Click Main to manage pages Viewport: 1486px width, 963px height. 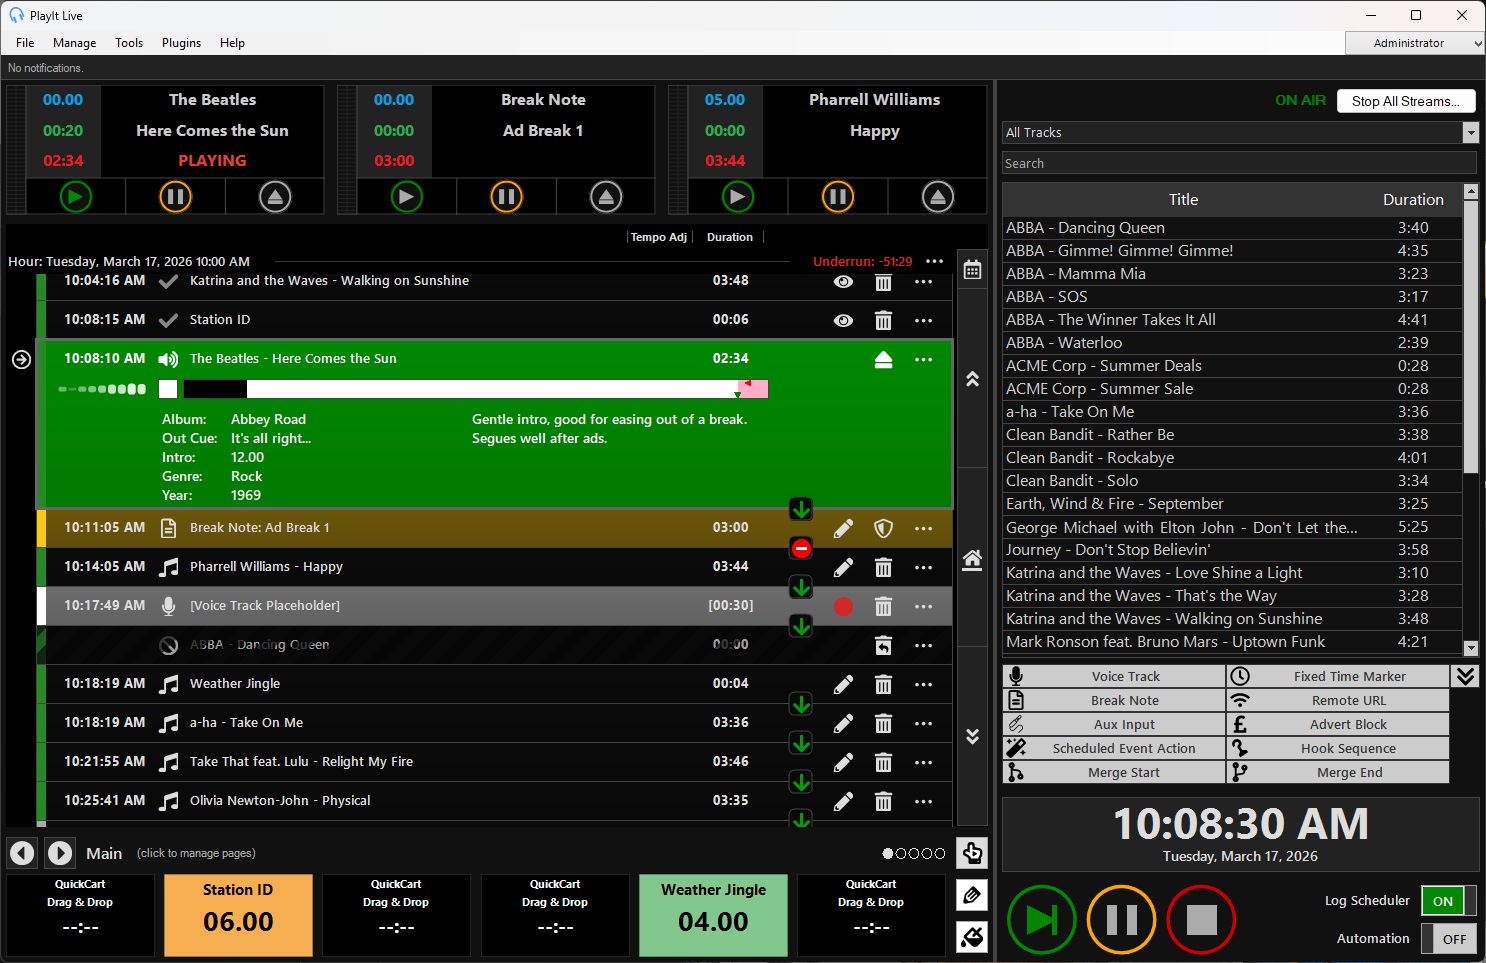(x=104, y=853)
